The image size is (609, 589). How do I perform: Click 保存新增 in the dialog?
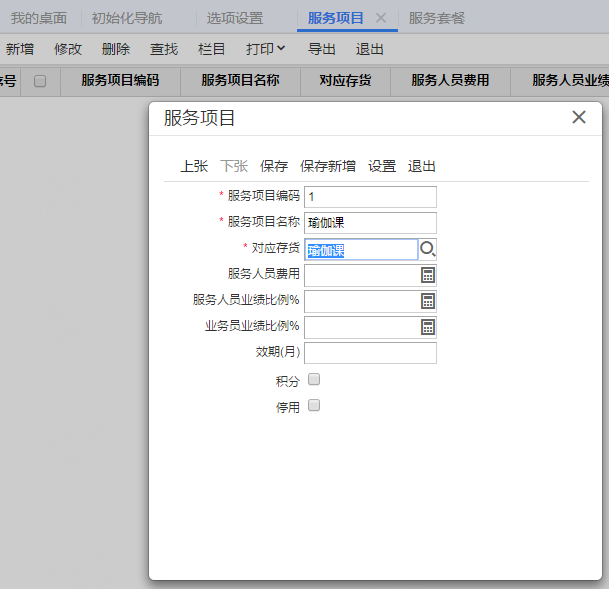click(328, 166)
